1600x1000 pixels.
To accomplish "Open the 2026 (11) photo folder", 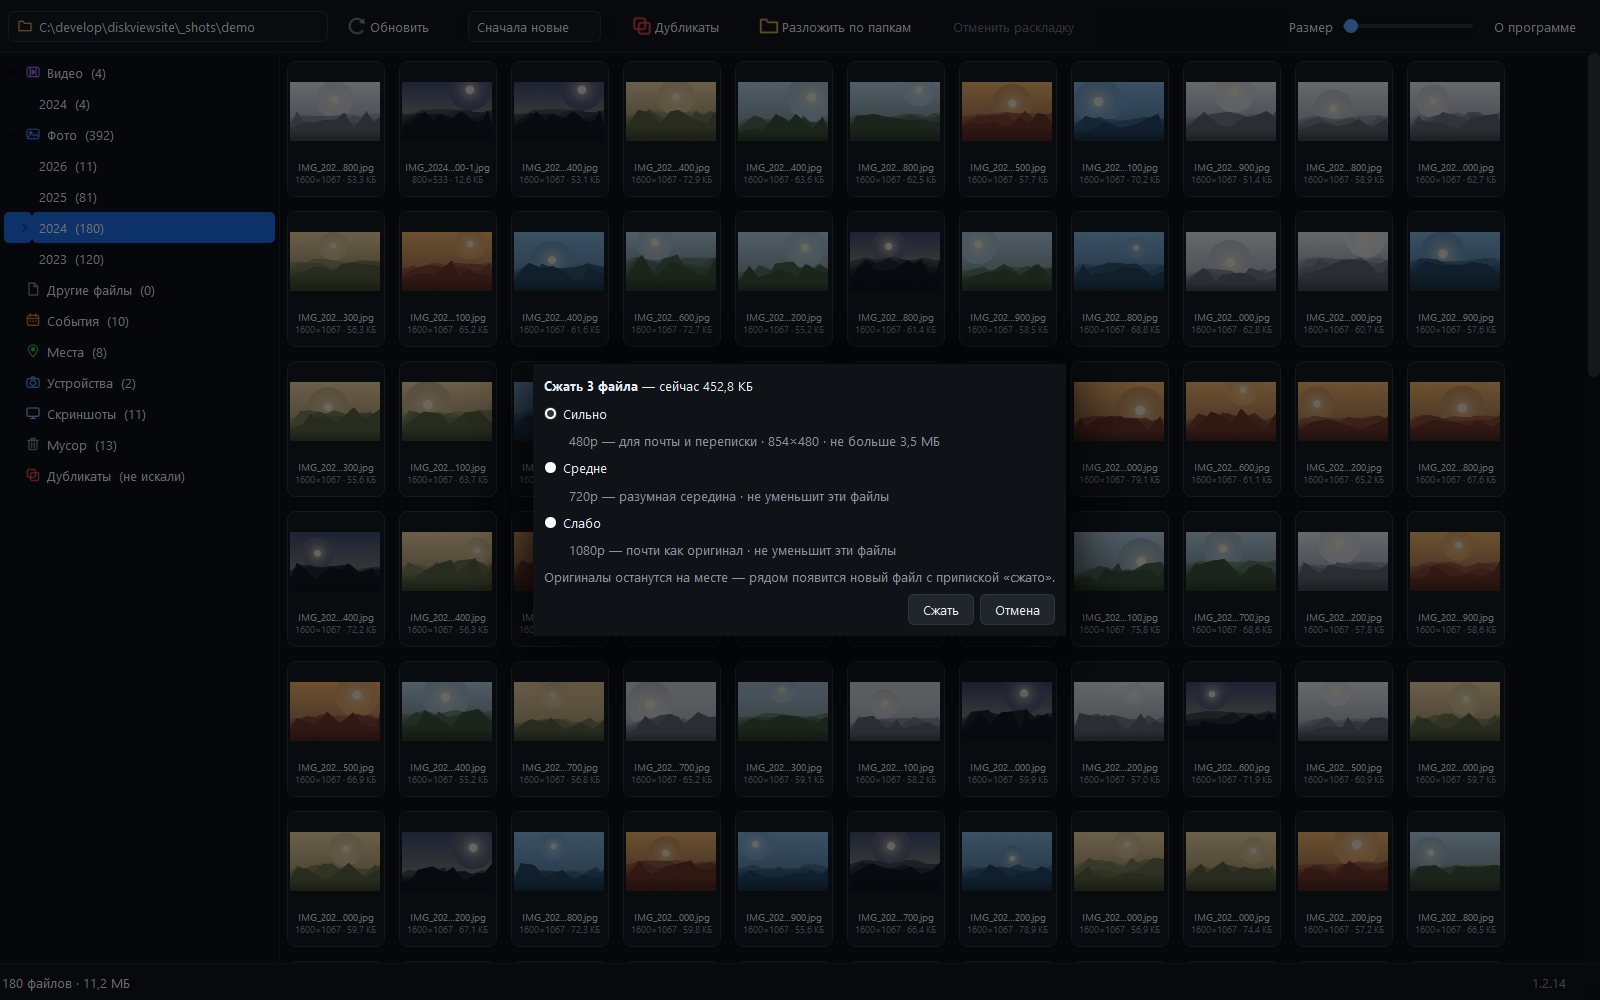I will click(68, 166).
